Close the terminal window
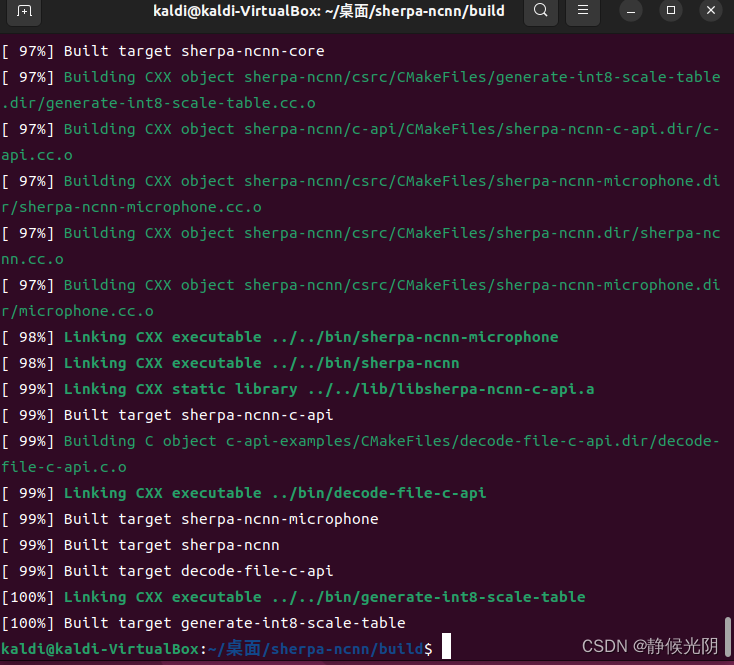This screenshot has width=734, height=665. point(711,10)
